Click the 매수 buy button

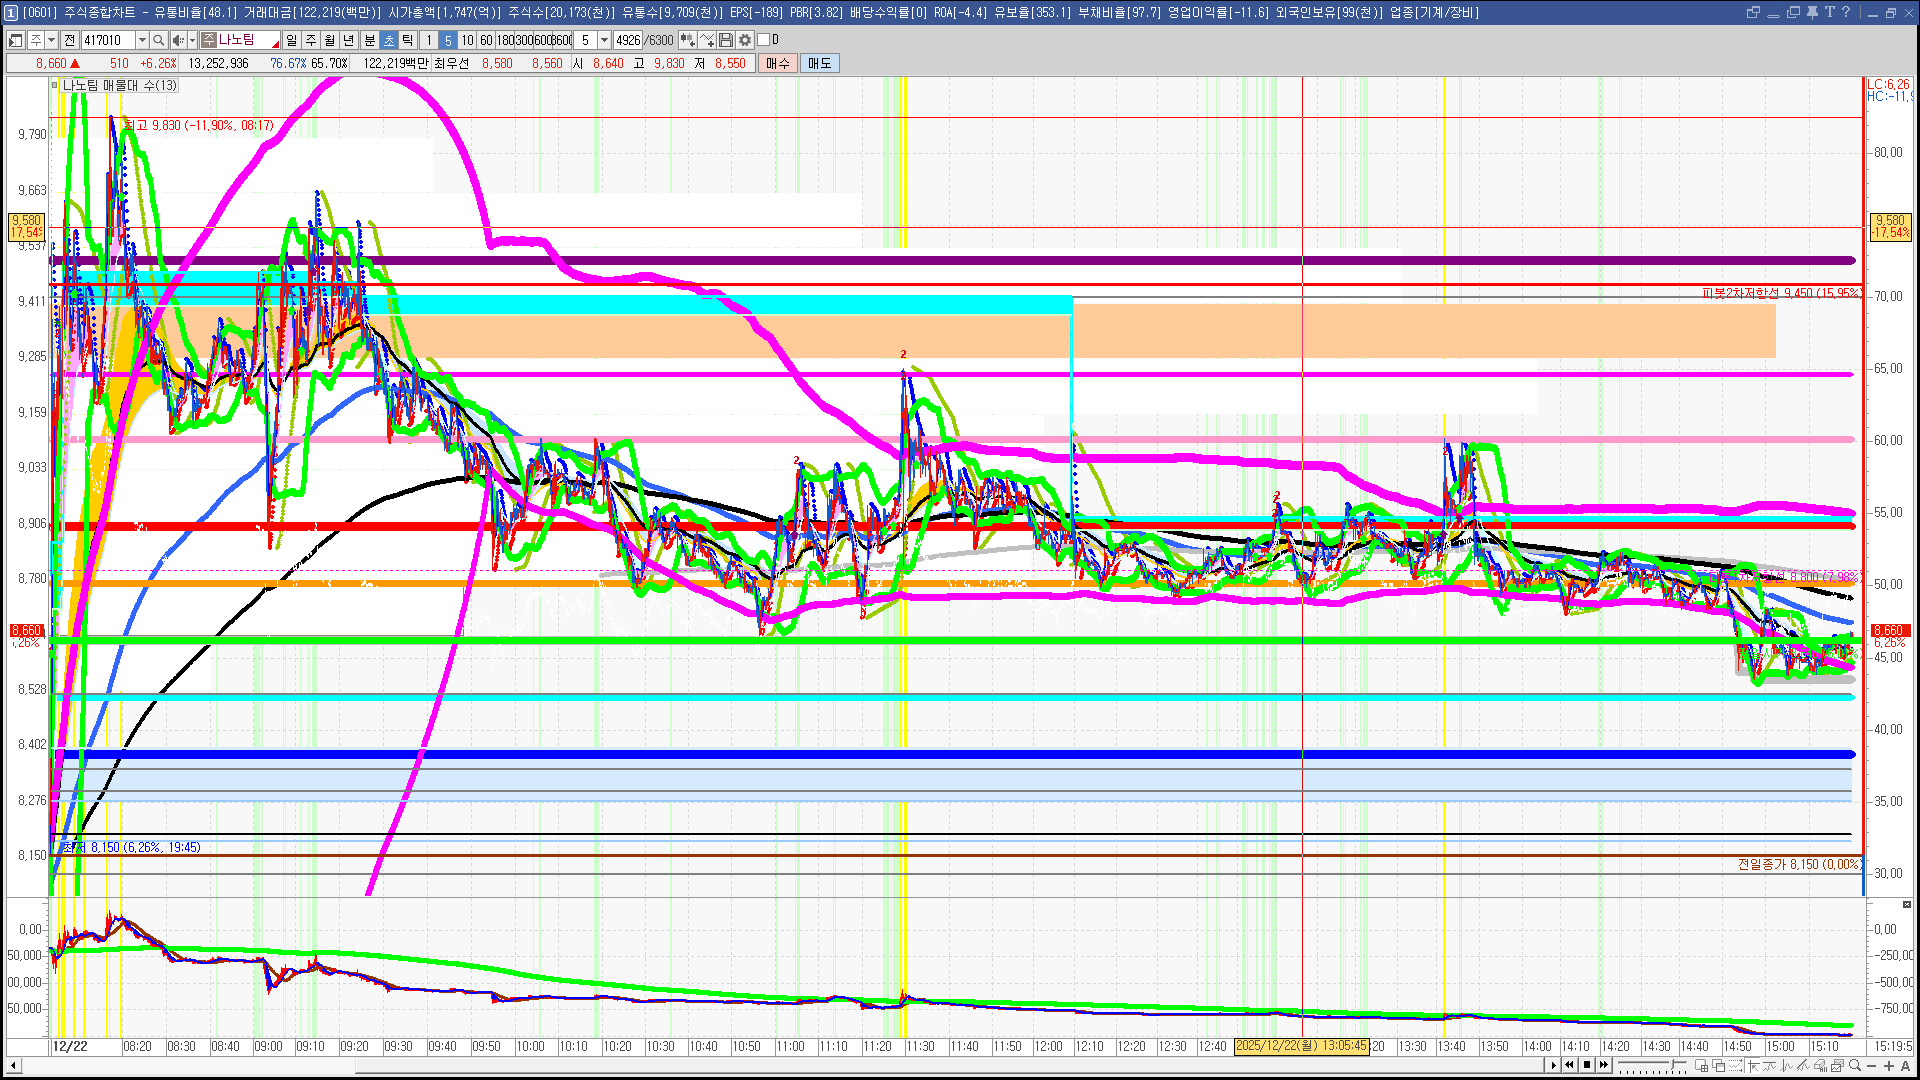(778, 63)
